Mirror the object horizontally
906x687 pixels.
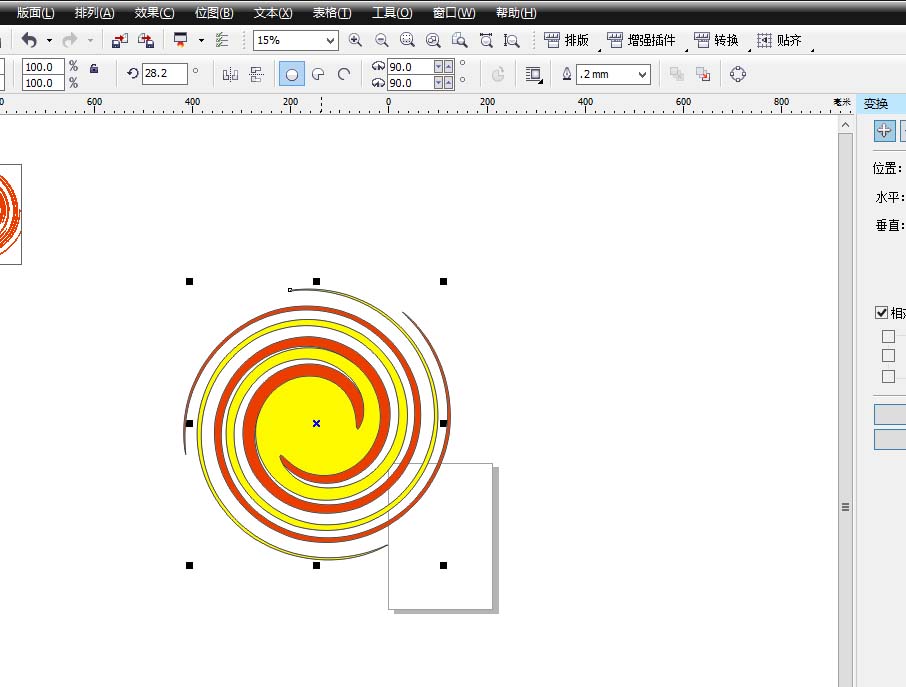(230, 74)
